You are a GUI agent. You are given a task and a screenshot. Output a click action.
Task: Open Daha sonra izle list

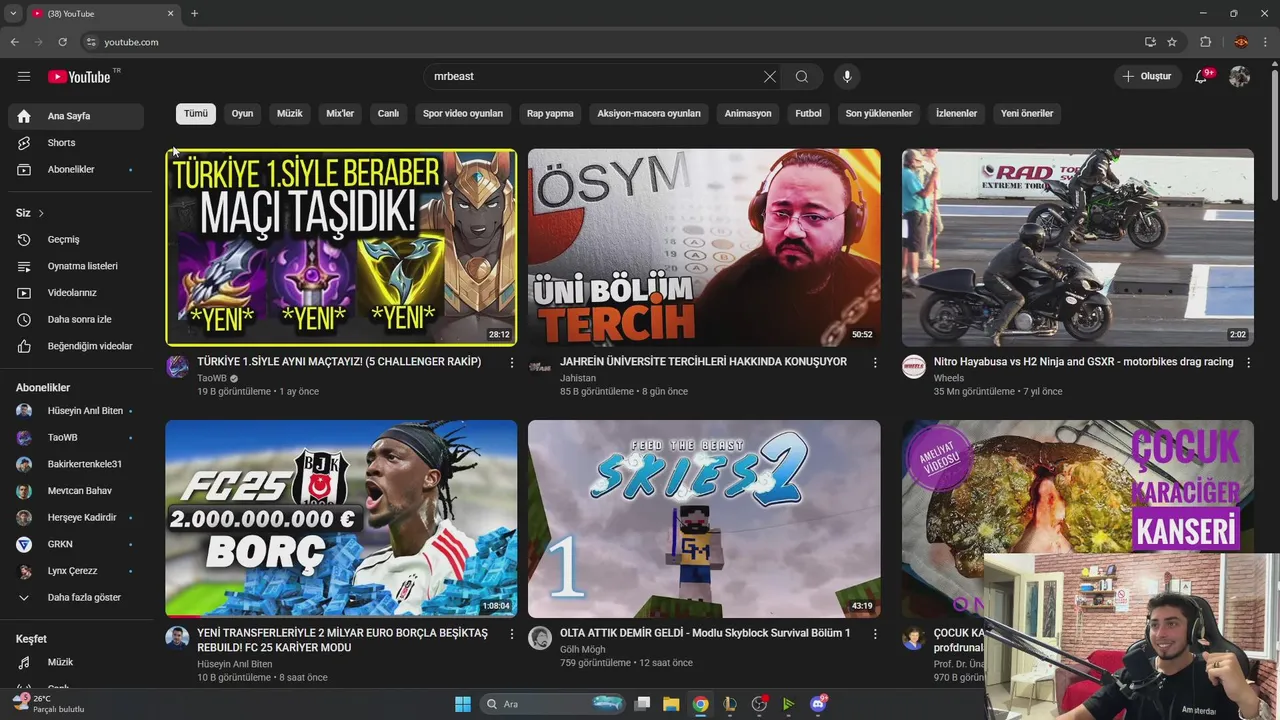(x=76, y=320)
